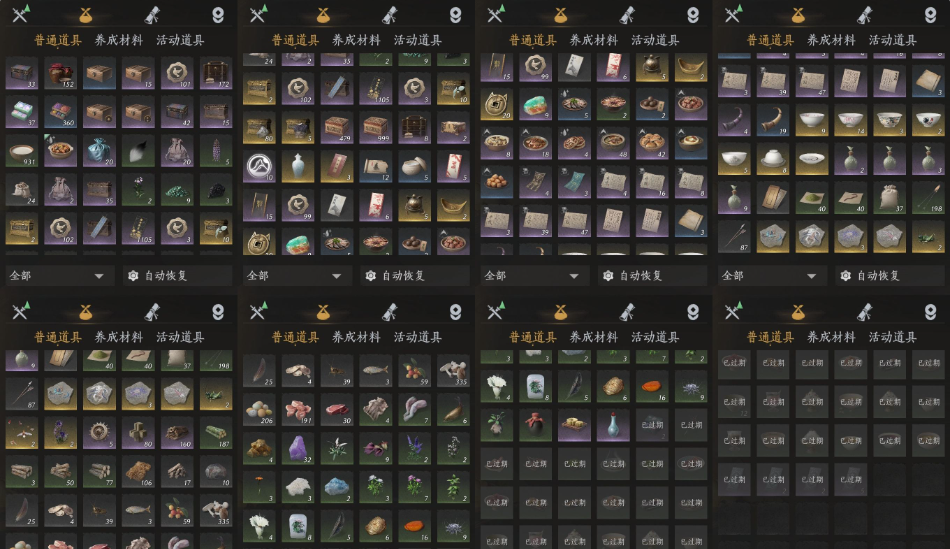Click the mountain emblem token counted 10

point(259,167)
